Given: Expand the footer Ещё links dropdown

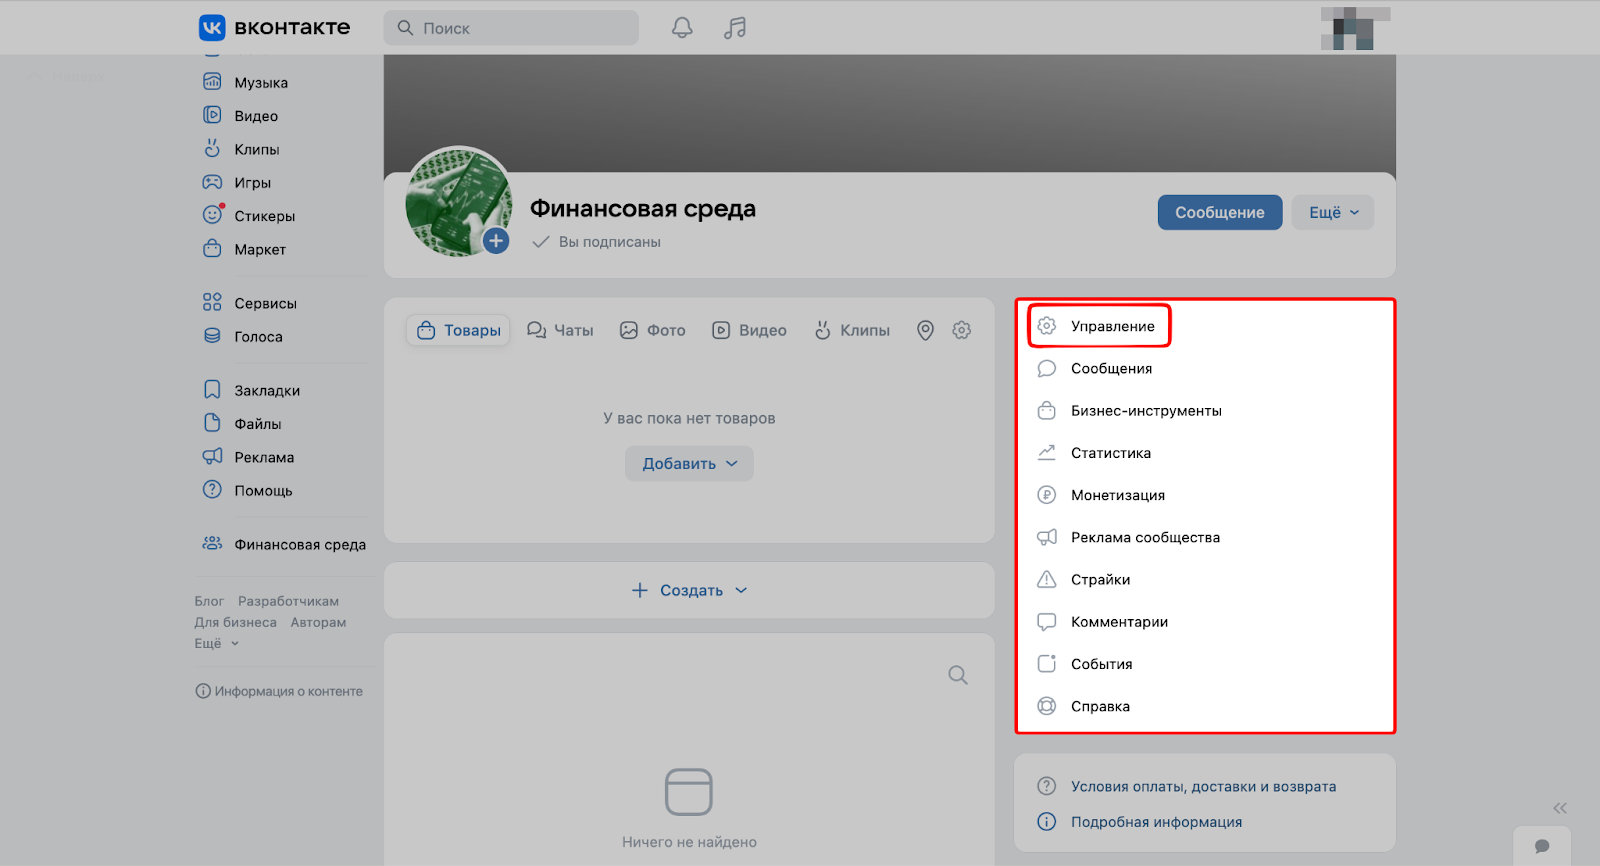Looking at the screenshot, I should (x=217, y=643).
